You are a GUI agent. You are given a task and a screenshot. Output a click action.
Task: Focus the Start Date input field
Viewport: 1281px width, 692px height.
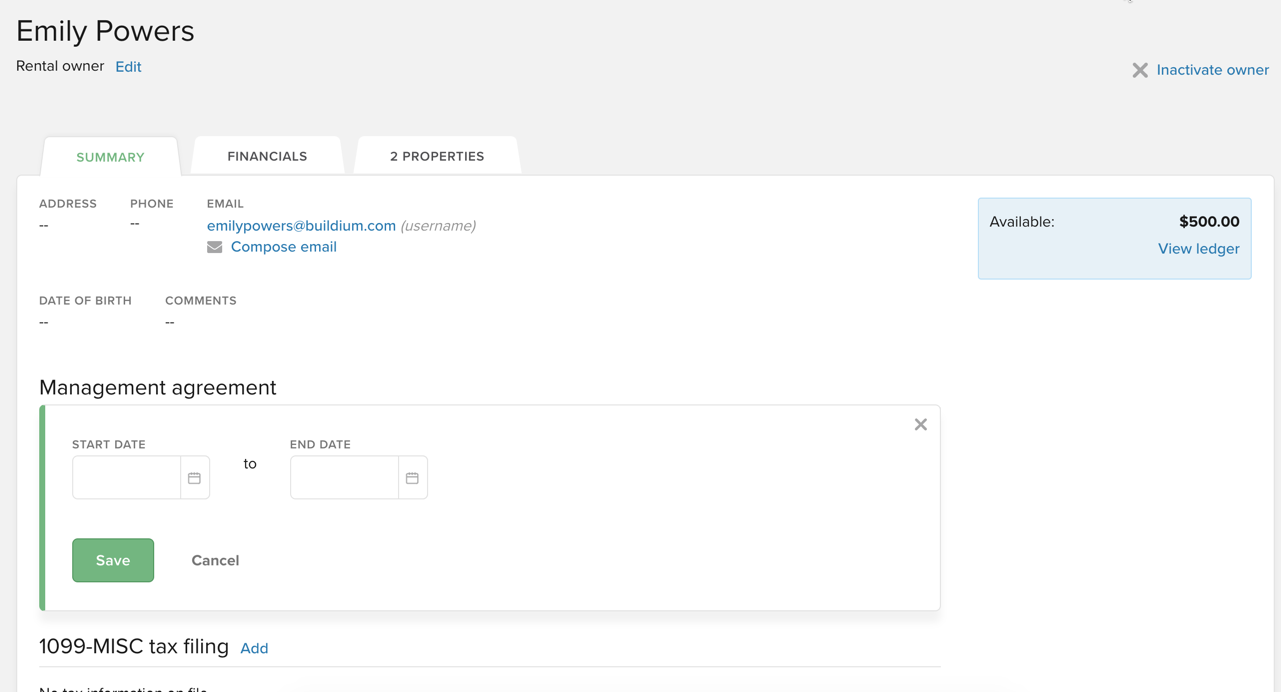(x=127, y=478)
